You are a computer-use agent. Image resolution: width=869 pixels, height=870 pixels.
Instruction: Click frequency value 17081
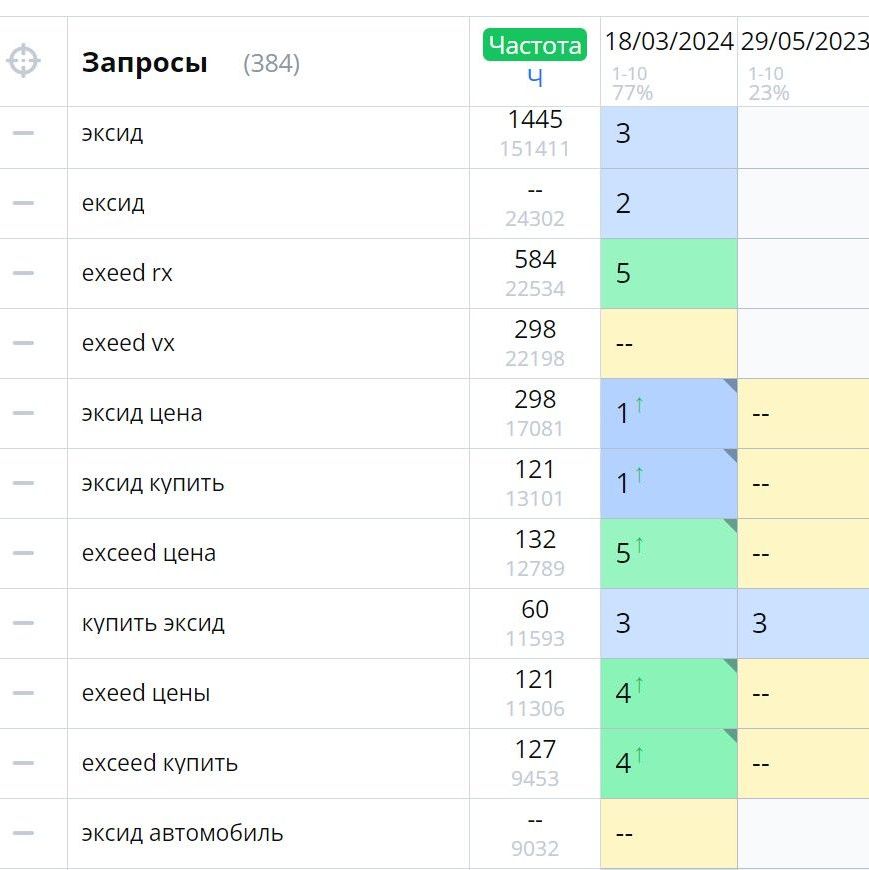[x=535, y=428]
